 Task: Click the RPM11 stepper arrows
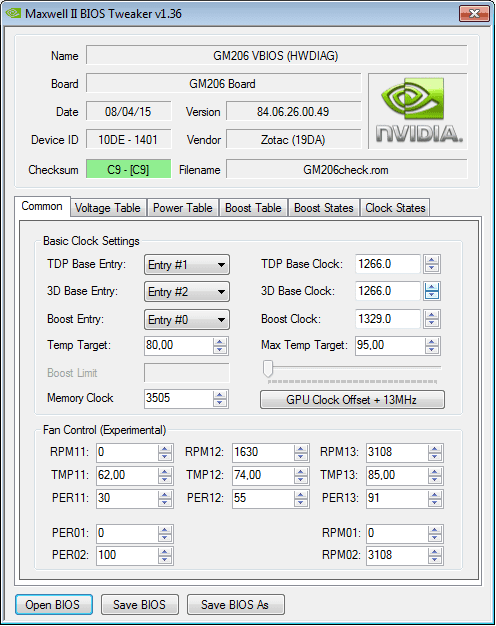[x=165, y=453]
